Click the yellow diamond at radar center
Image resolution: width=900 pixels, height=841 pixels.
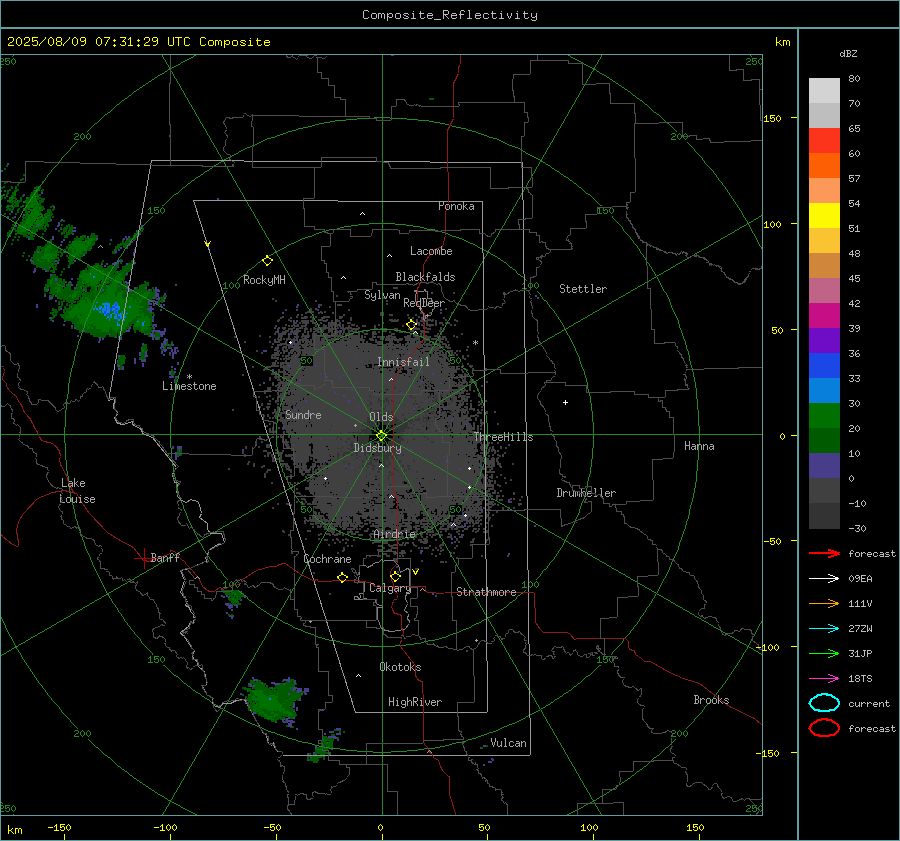tap(382, 436)
